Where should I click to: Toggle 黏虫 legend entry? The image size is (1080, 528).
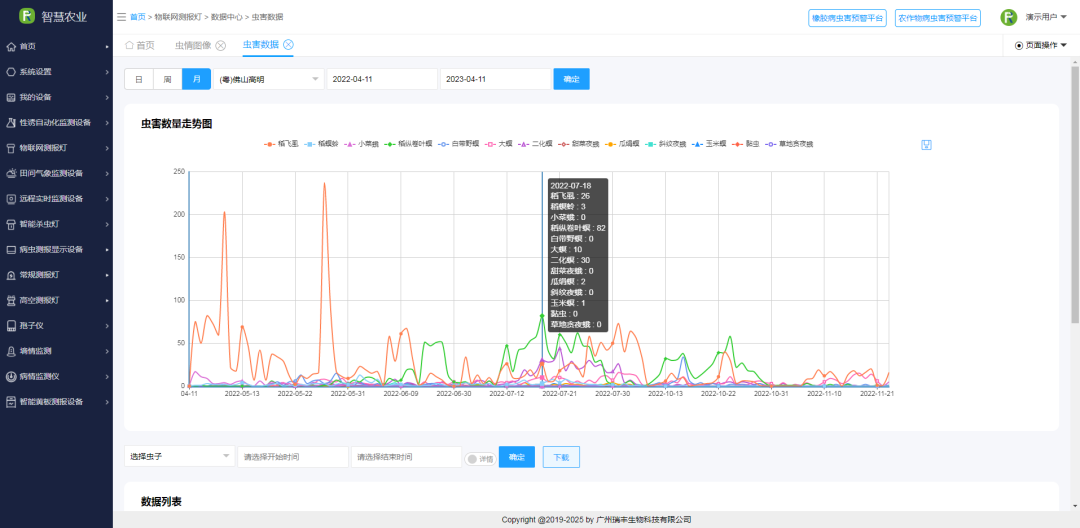(747, 144)
